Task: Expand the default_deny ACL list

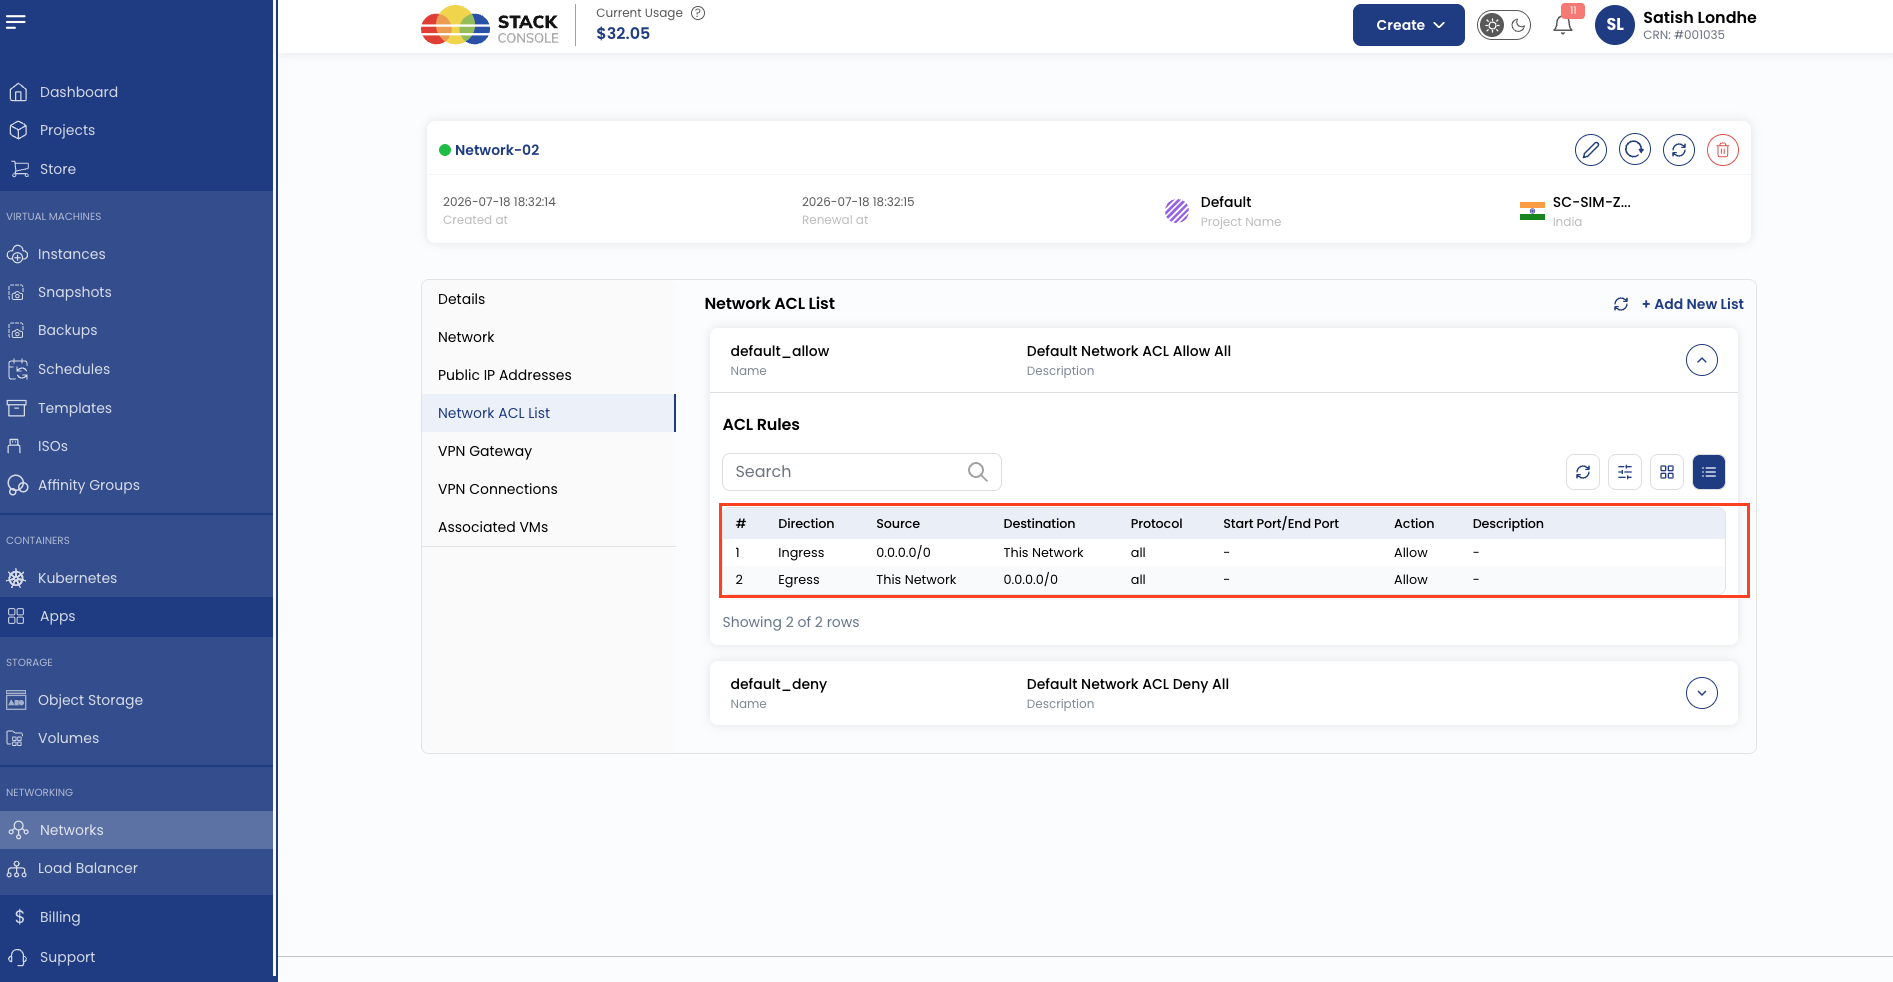Action: pos(1701,693)
